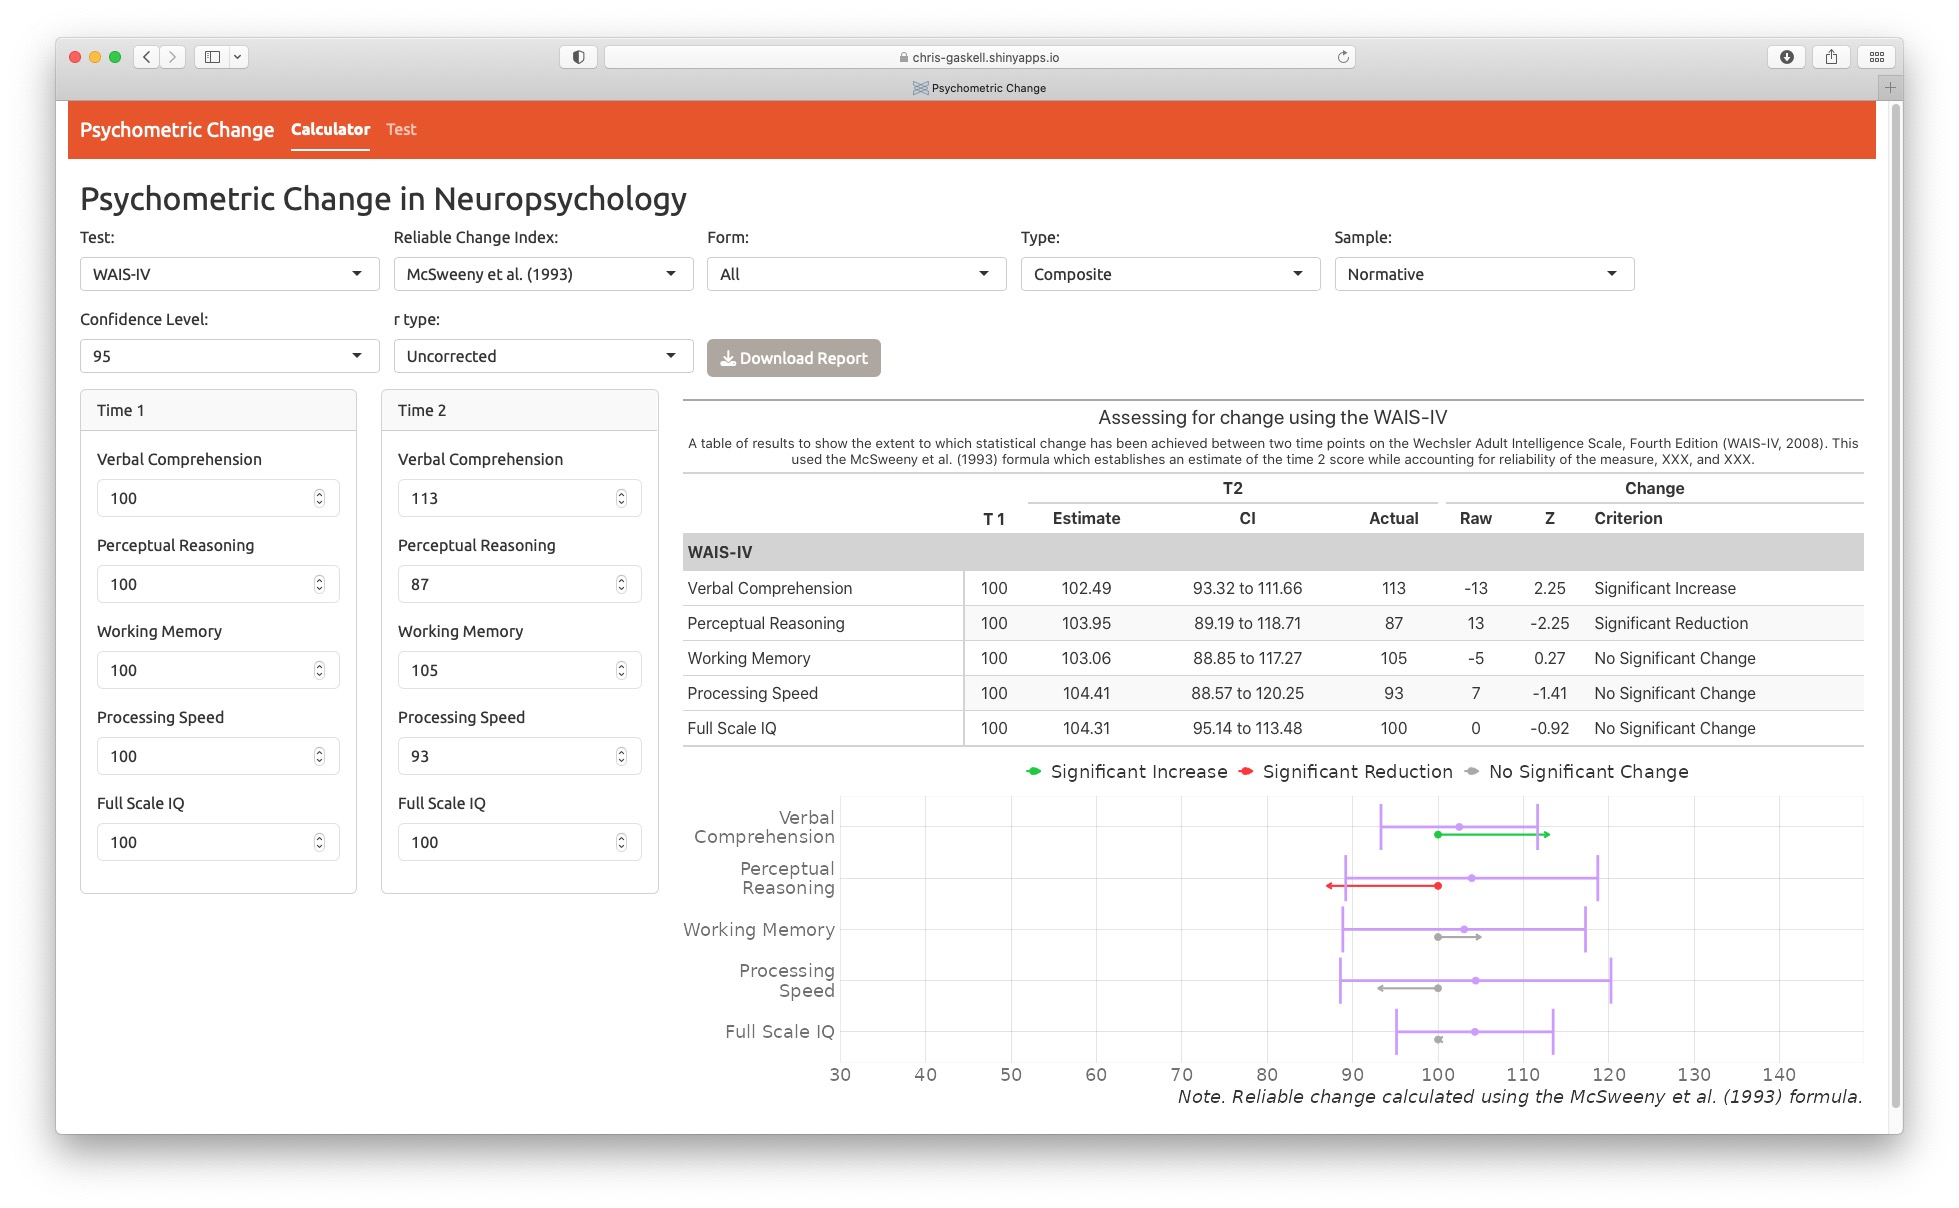The width and height of the screenshot is (1959, 1208).
Task: Switch to the Test tab
Action: point(401,130)
